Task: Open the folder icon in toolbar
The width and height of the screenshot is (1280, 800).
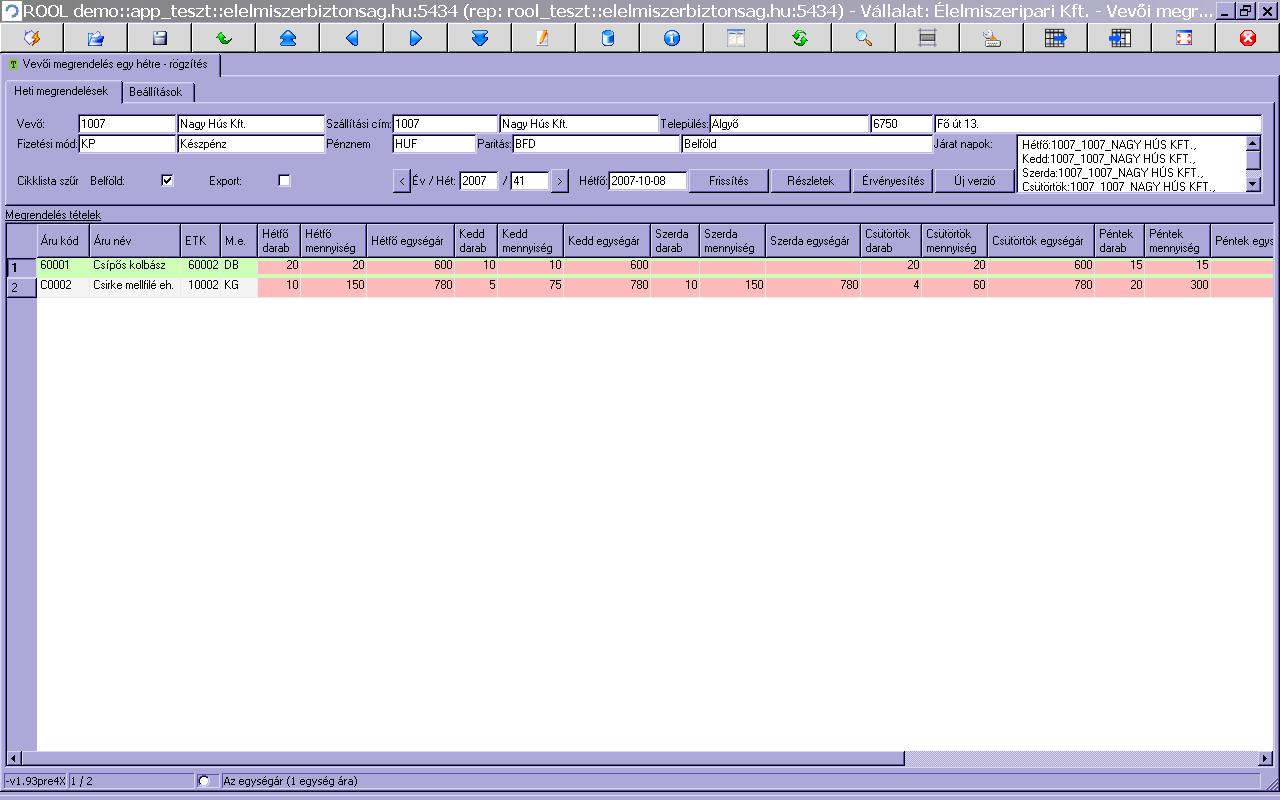Action: tap(96, 38)
